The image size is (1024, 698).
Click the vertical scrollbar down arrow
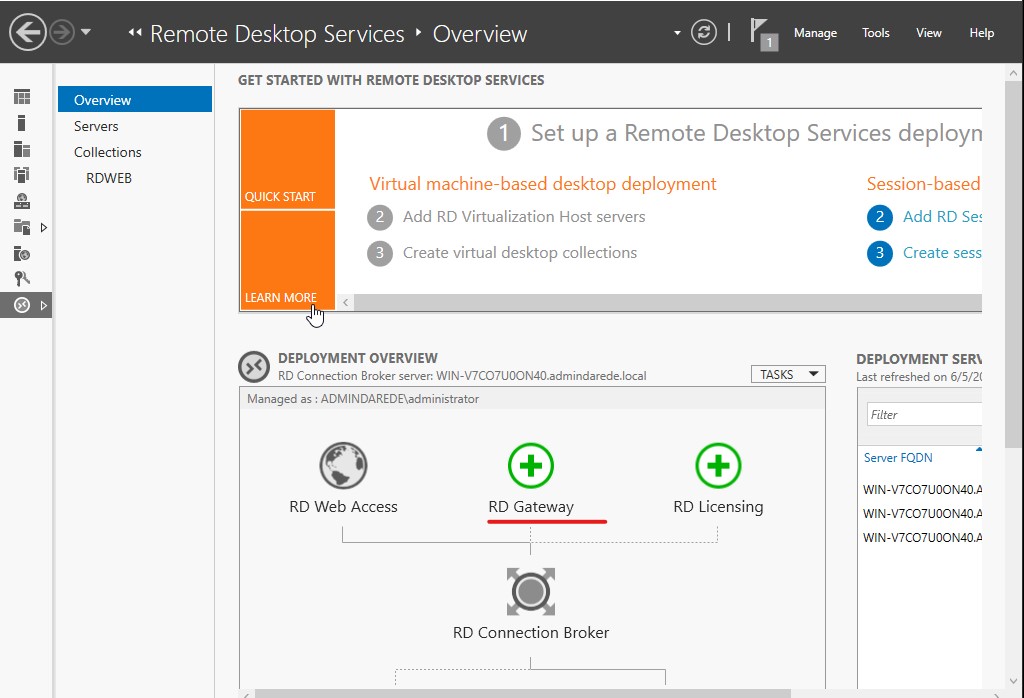1014,681
